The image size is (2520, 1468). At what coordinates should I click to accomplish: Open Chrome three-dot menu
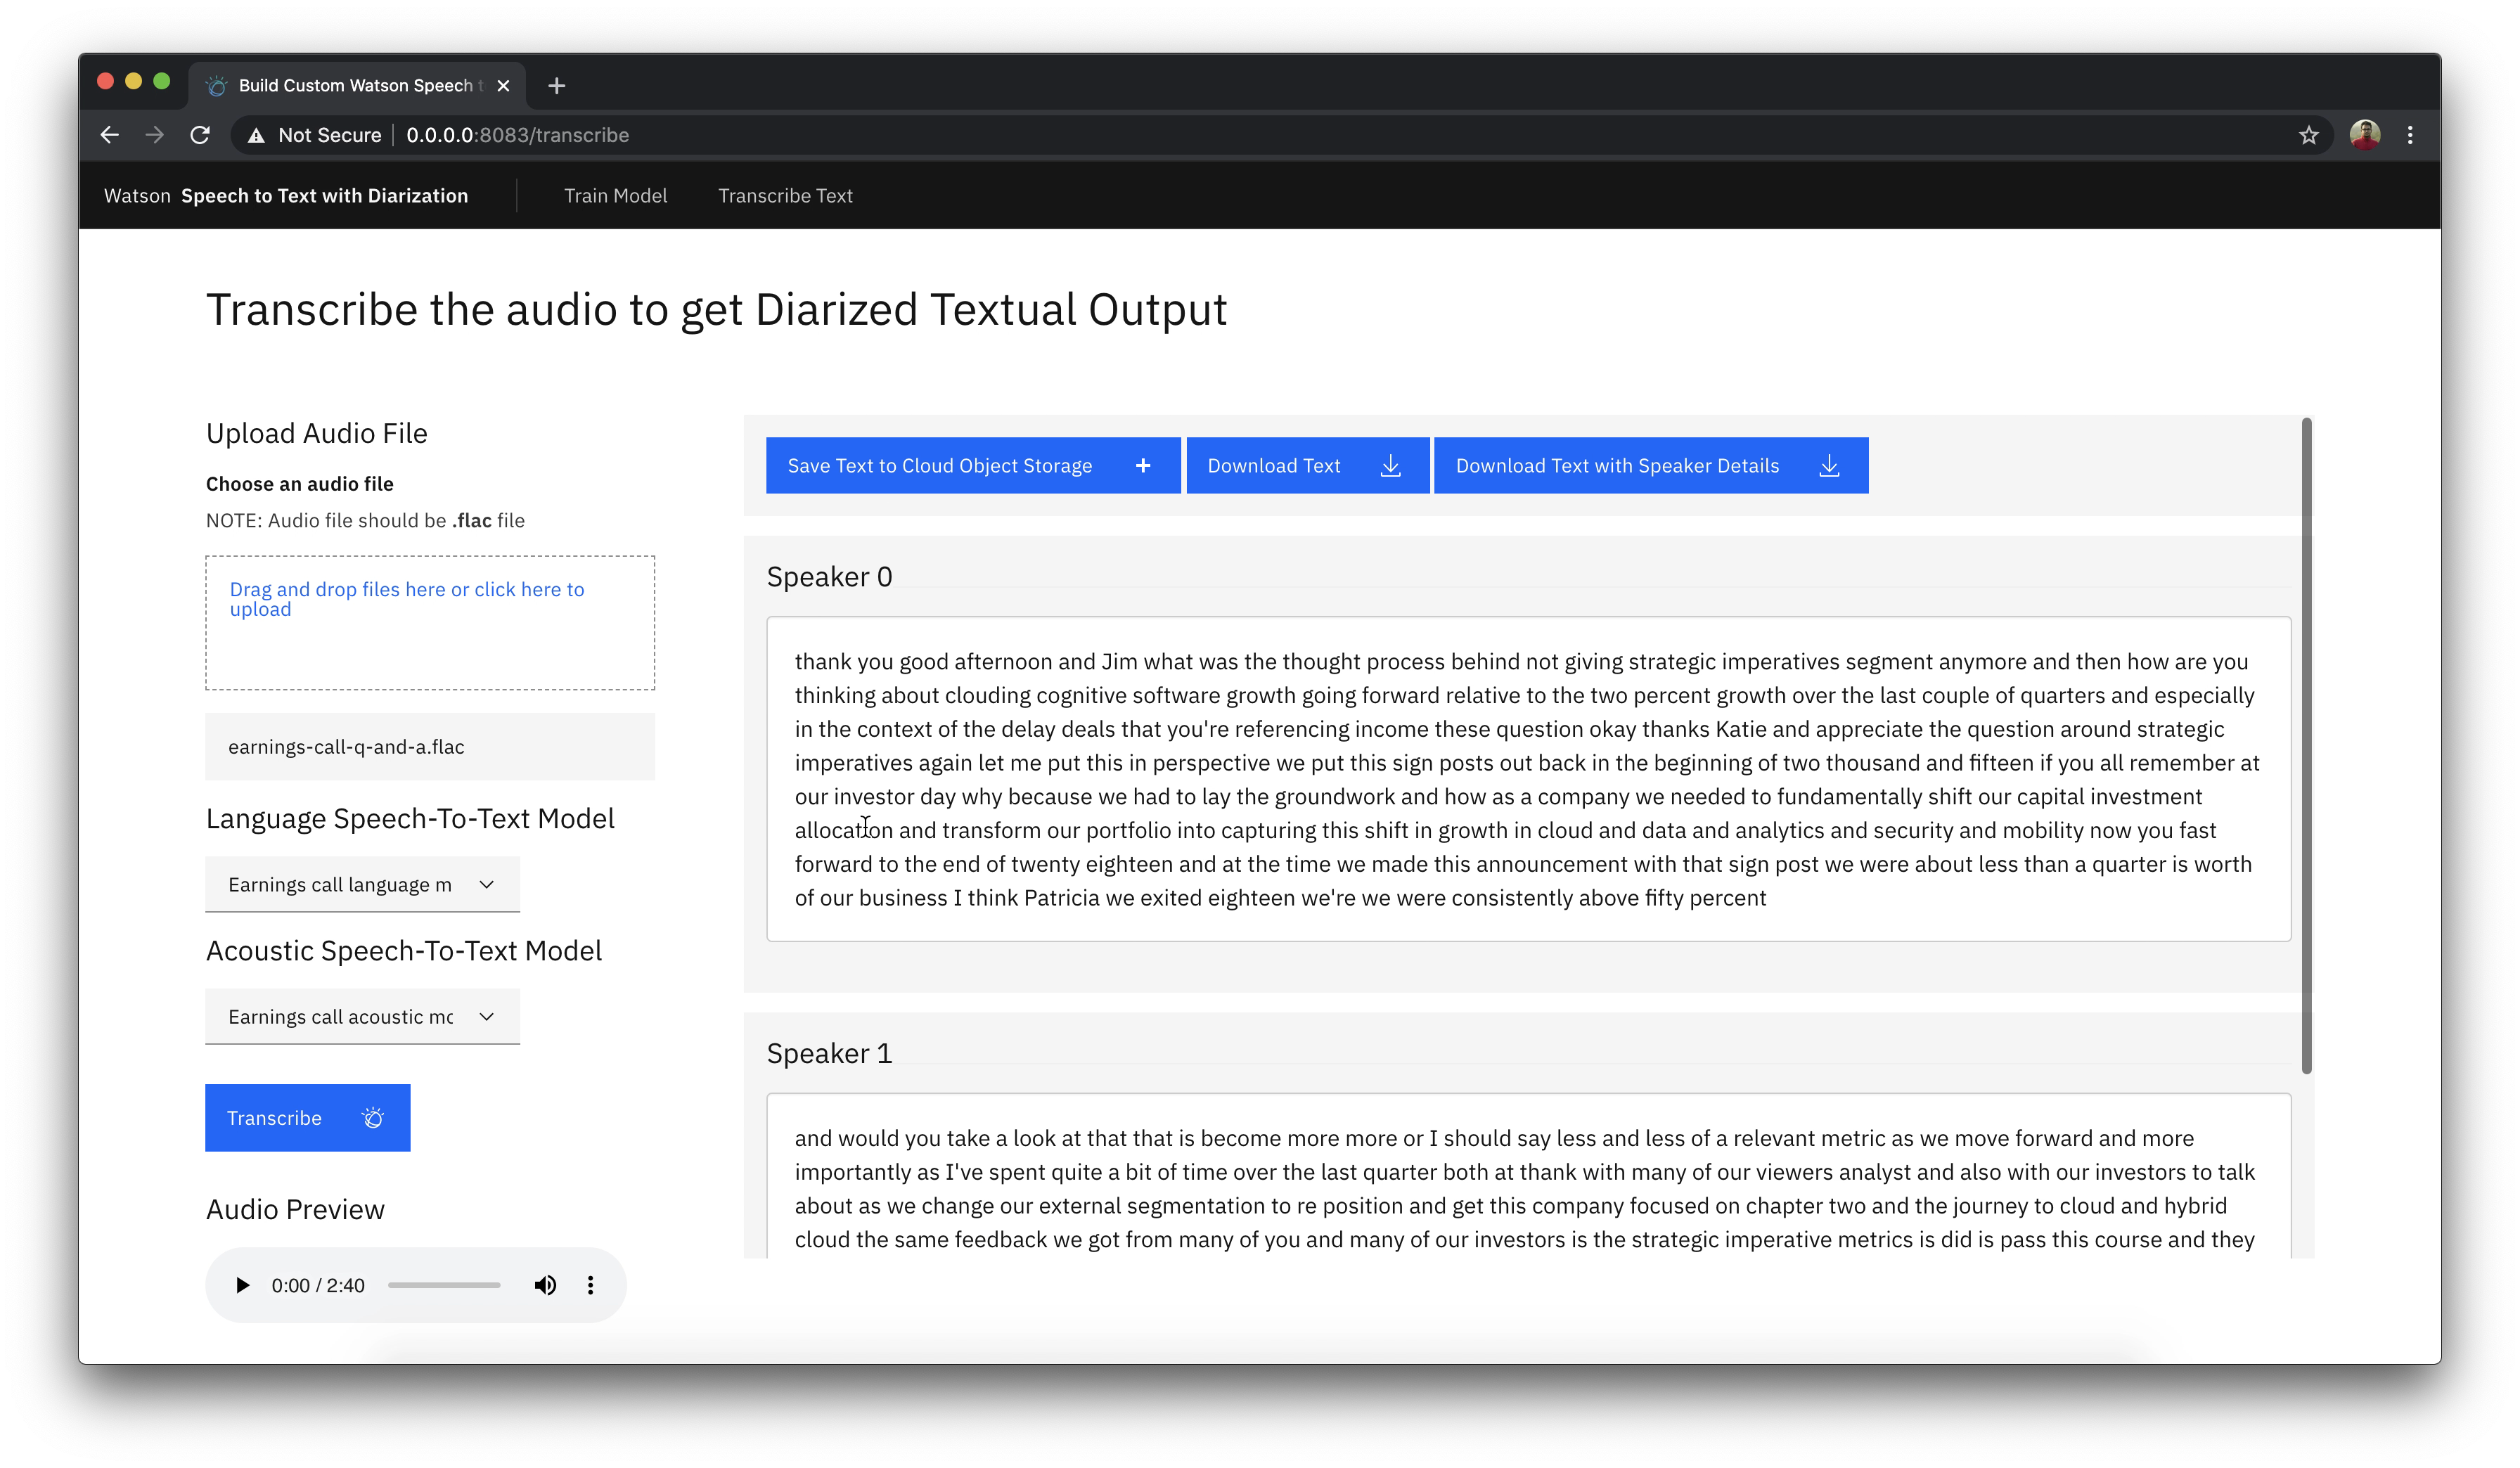click(x=2410, y=135)
